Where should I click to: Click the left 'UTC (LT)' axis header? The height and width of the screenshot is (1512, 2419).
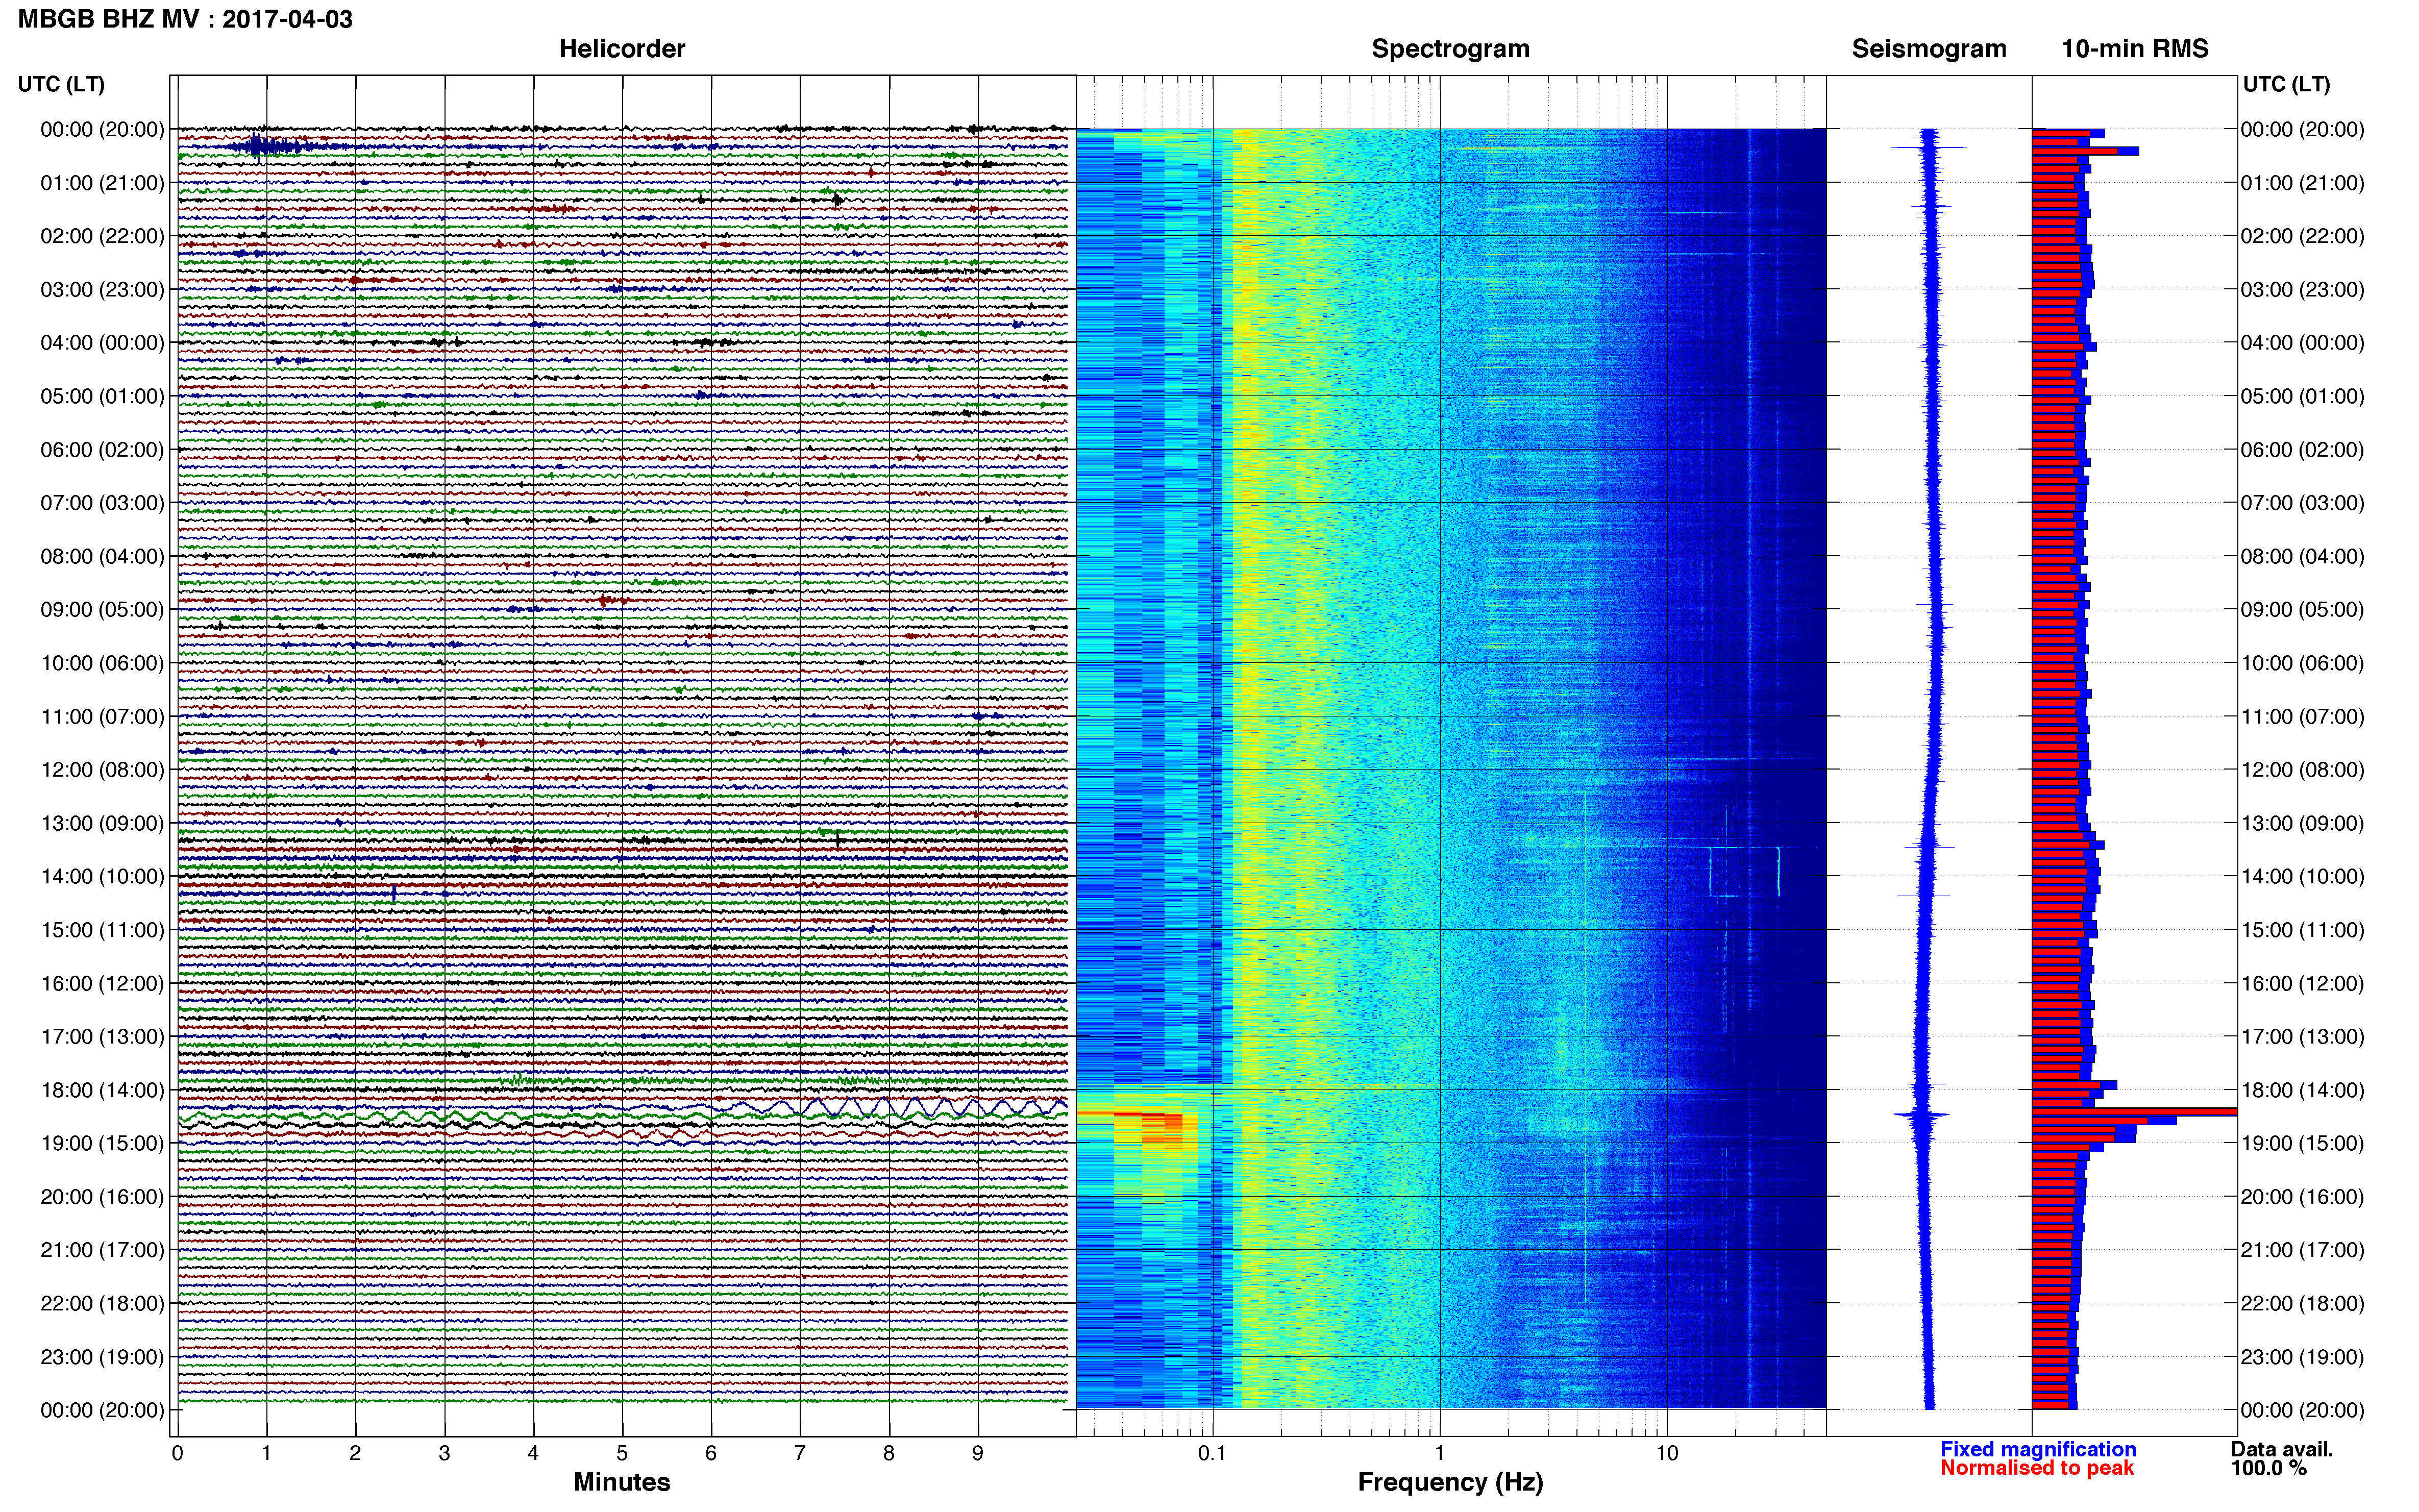tap(61, 84)
